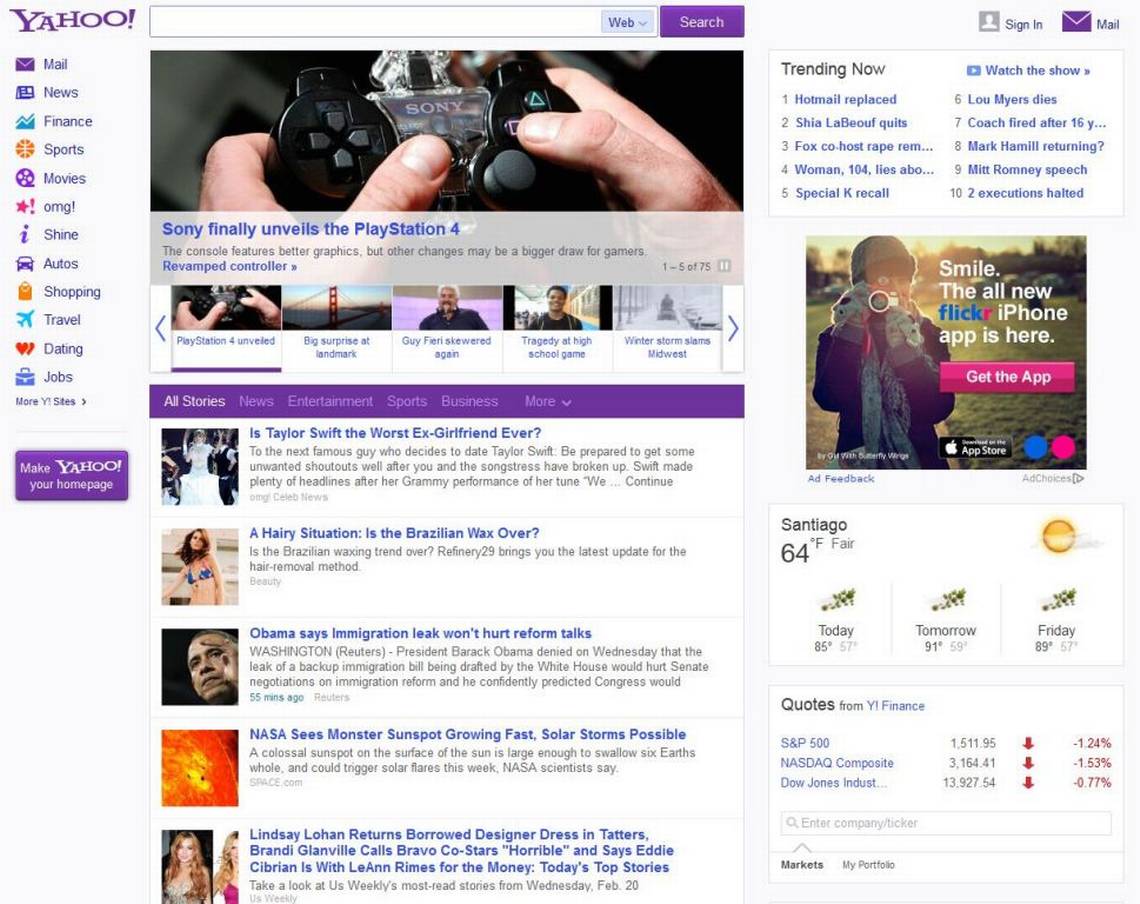
Task: Select the All Stories tab
Action: click(x=194, y=401)
